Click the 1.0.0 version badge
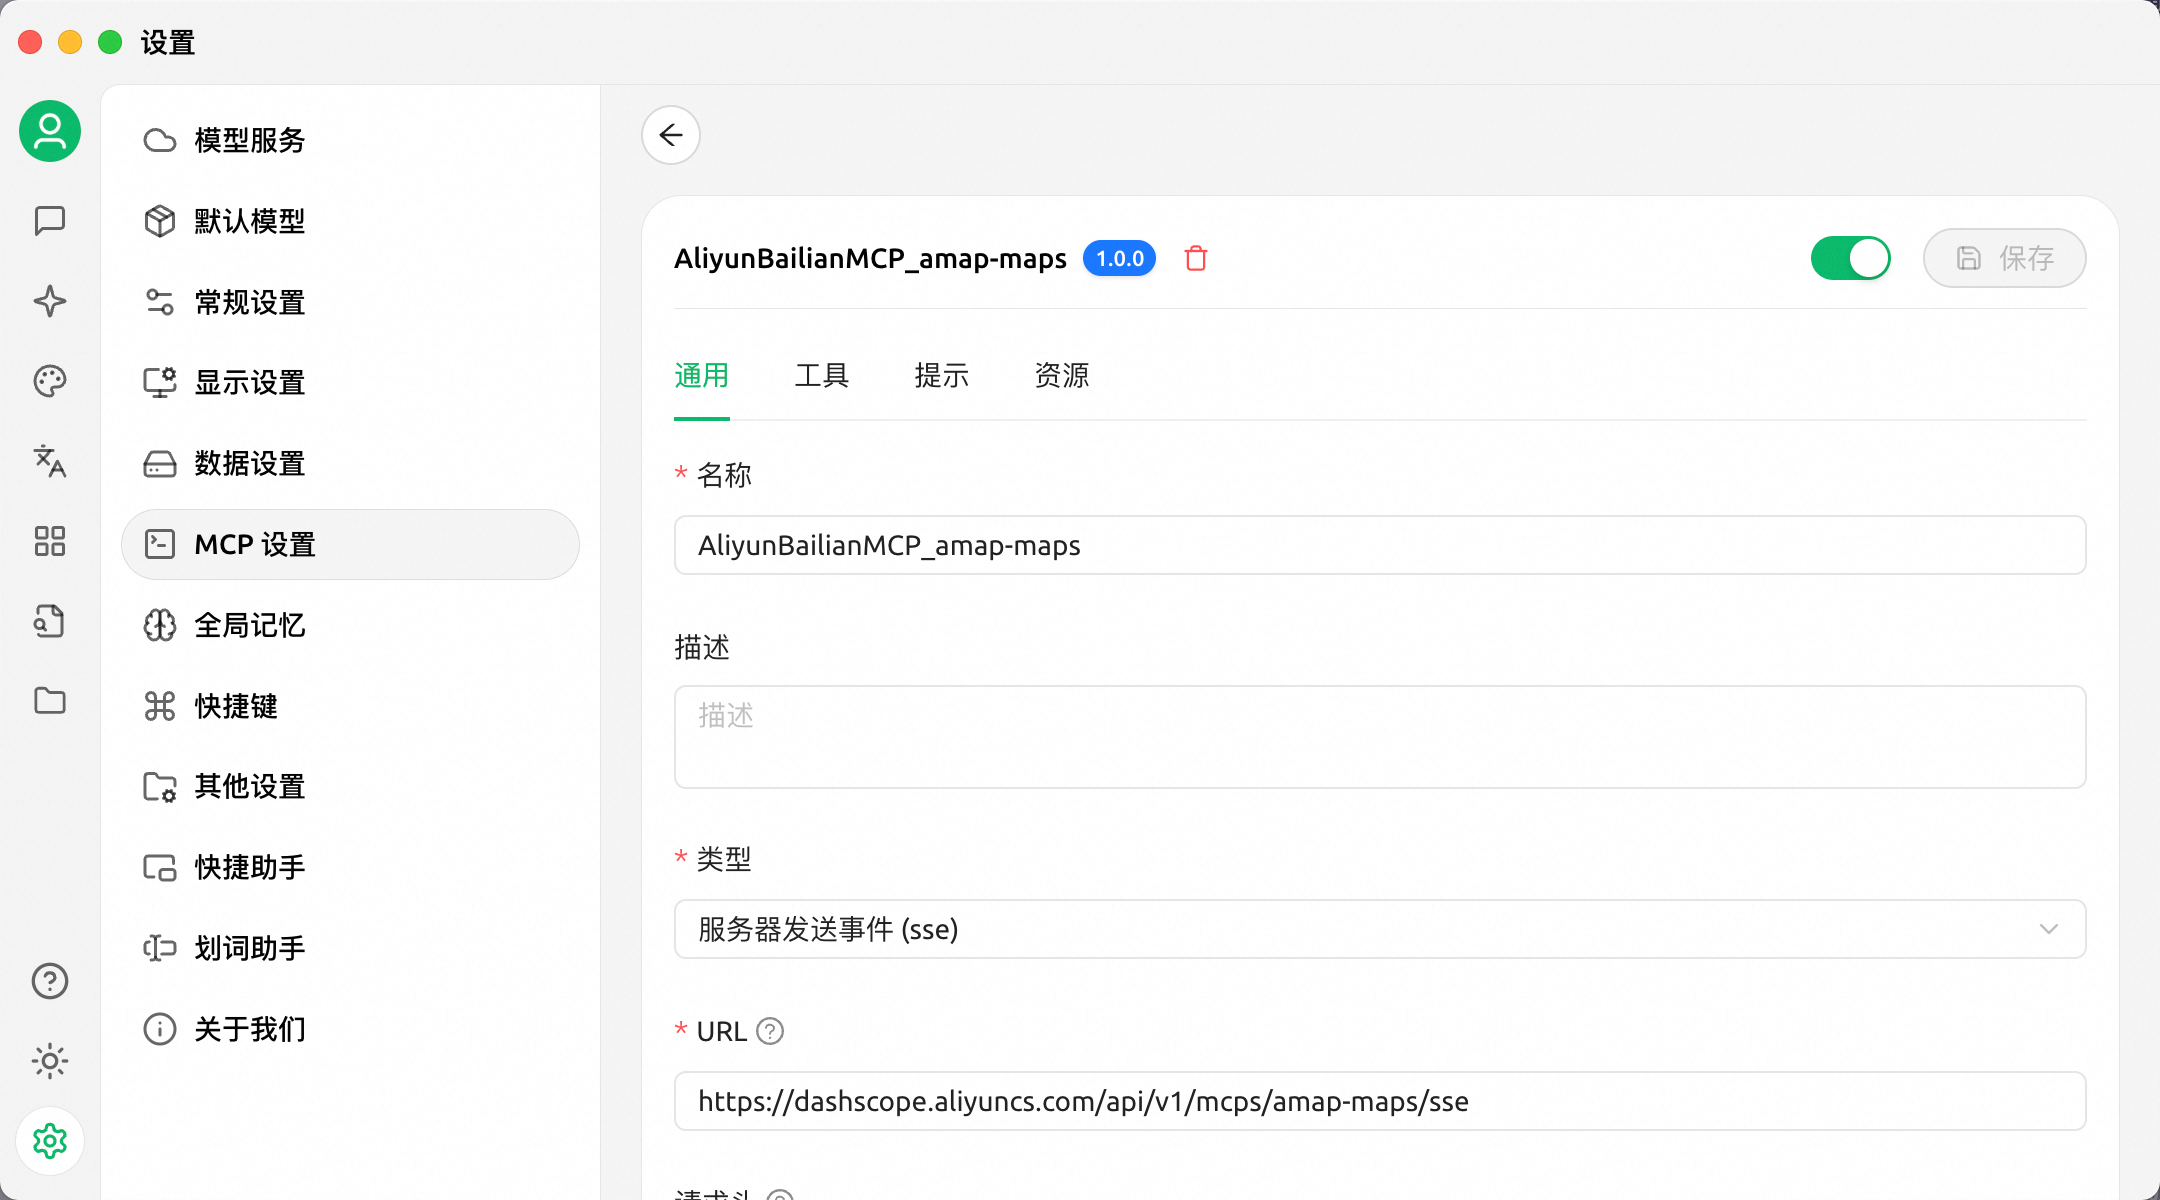Viewport: 2160px width, 1200px height. pyautogui.click(x=1119, y=258)
